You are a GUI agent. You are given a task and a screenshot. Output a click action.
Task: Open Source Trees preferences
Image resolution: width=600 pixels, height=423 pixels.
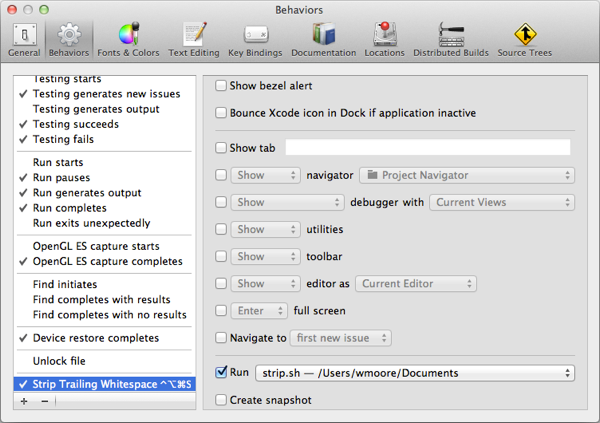coord(526,39)
